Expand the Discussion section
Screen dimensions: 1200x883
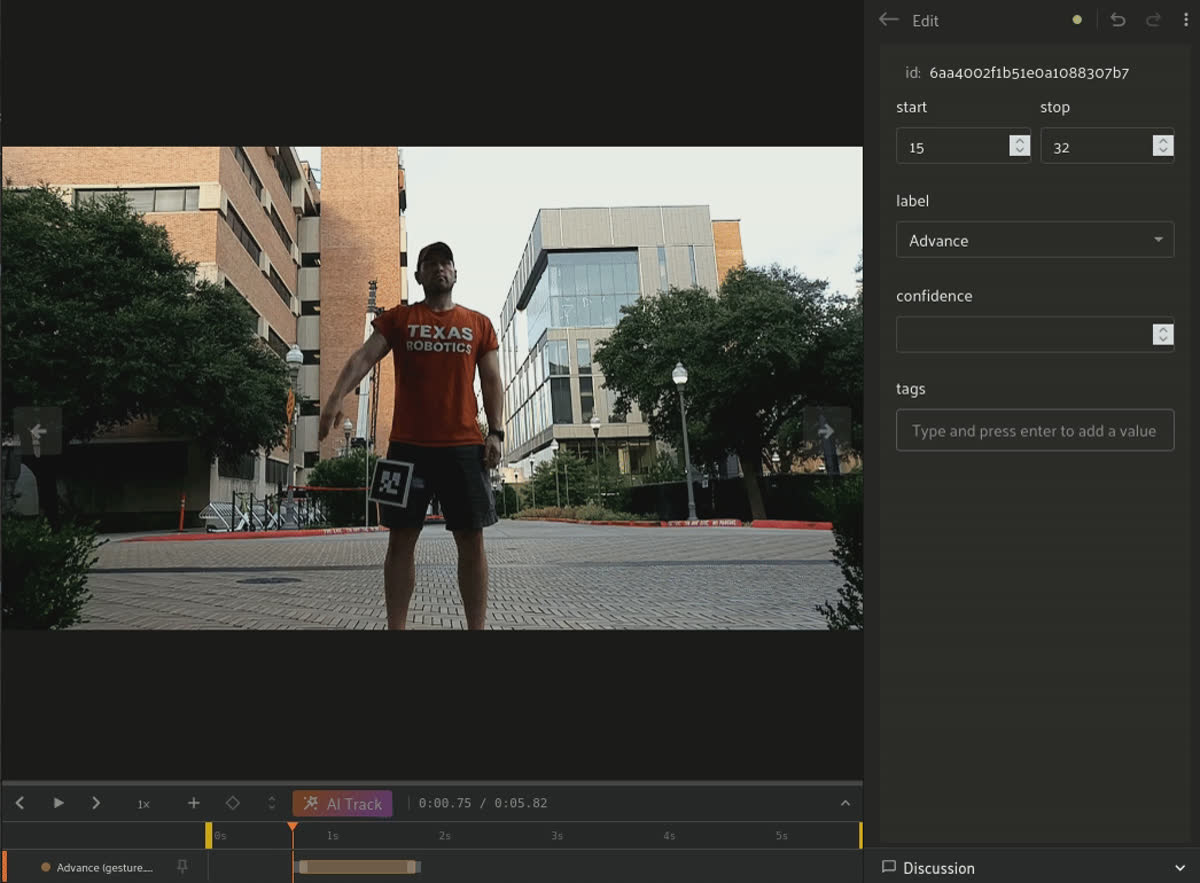(x=1180, y=868)
